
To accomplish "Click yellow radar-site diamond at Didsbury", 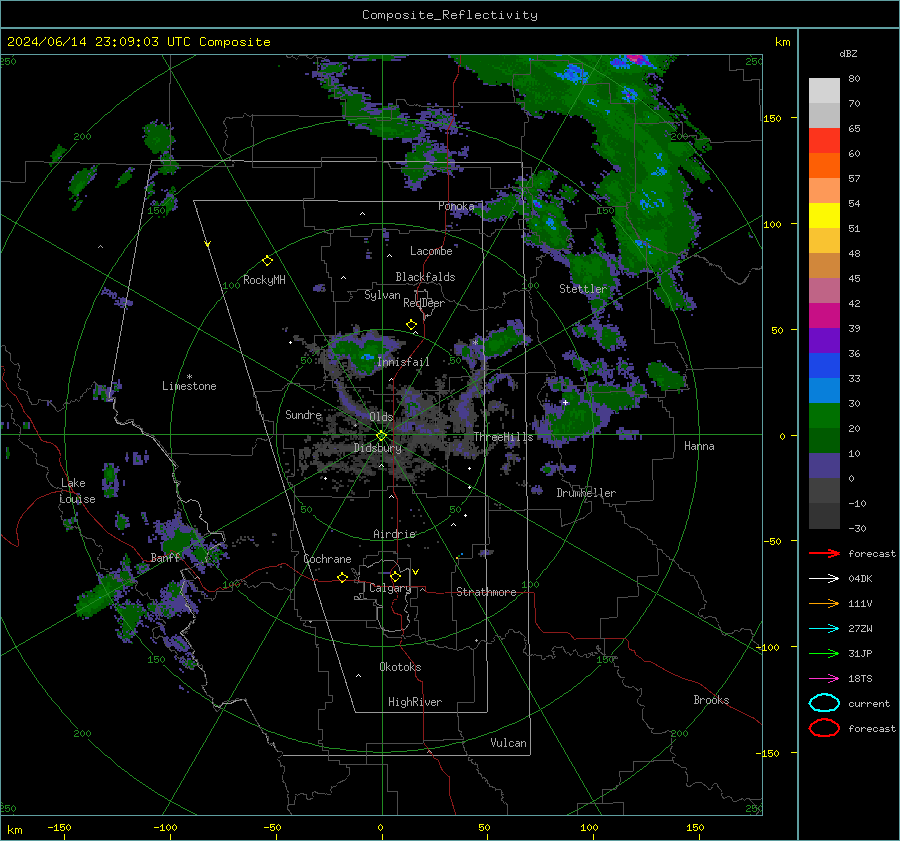I will coord(381,436).
